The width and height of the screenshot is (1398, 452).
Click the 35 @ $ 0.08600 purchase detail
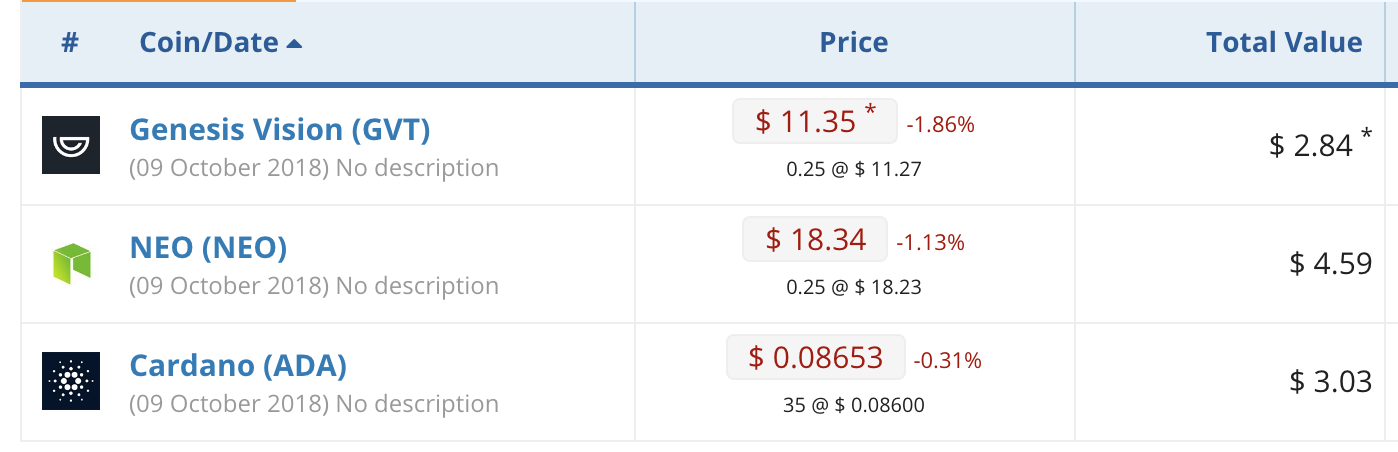(853, 405)
